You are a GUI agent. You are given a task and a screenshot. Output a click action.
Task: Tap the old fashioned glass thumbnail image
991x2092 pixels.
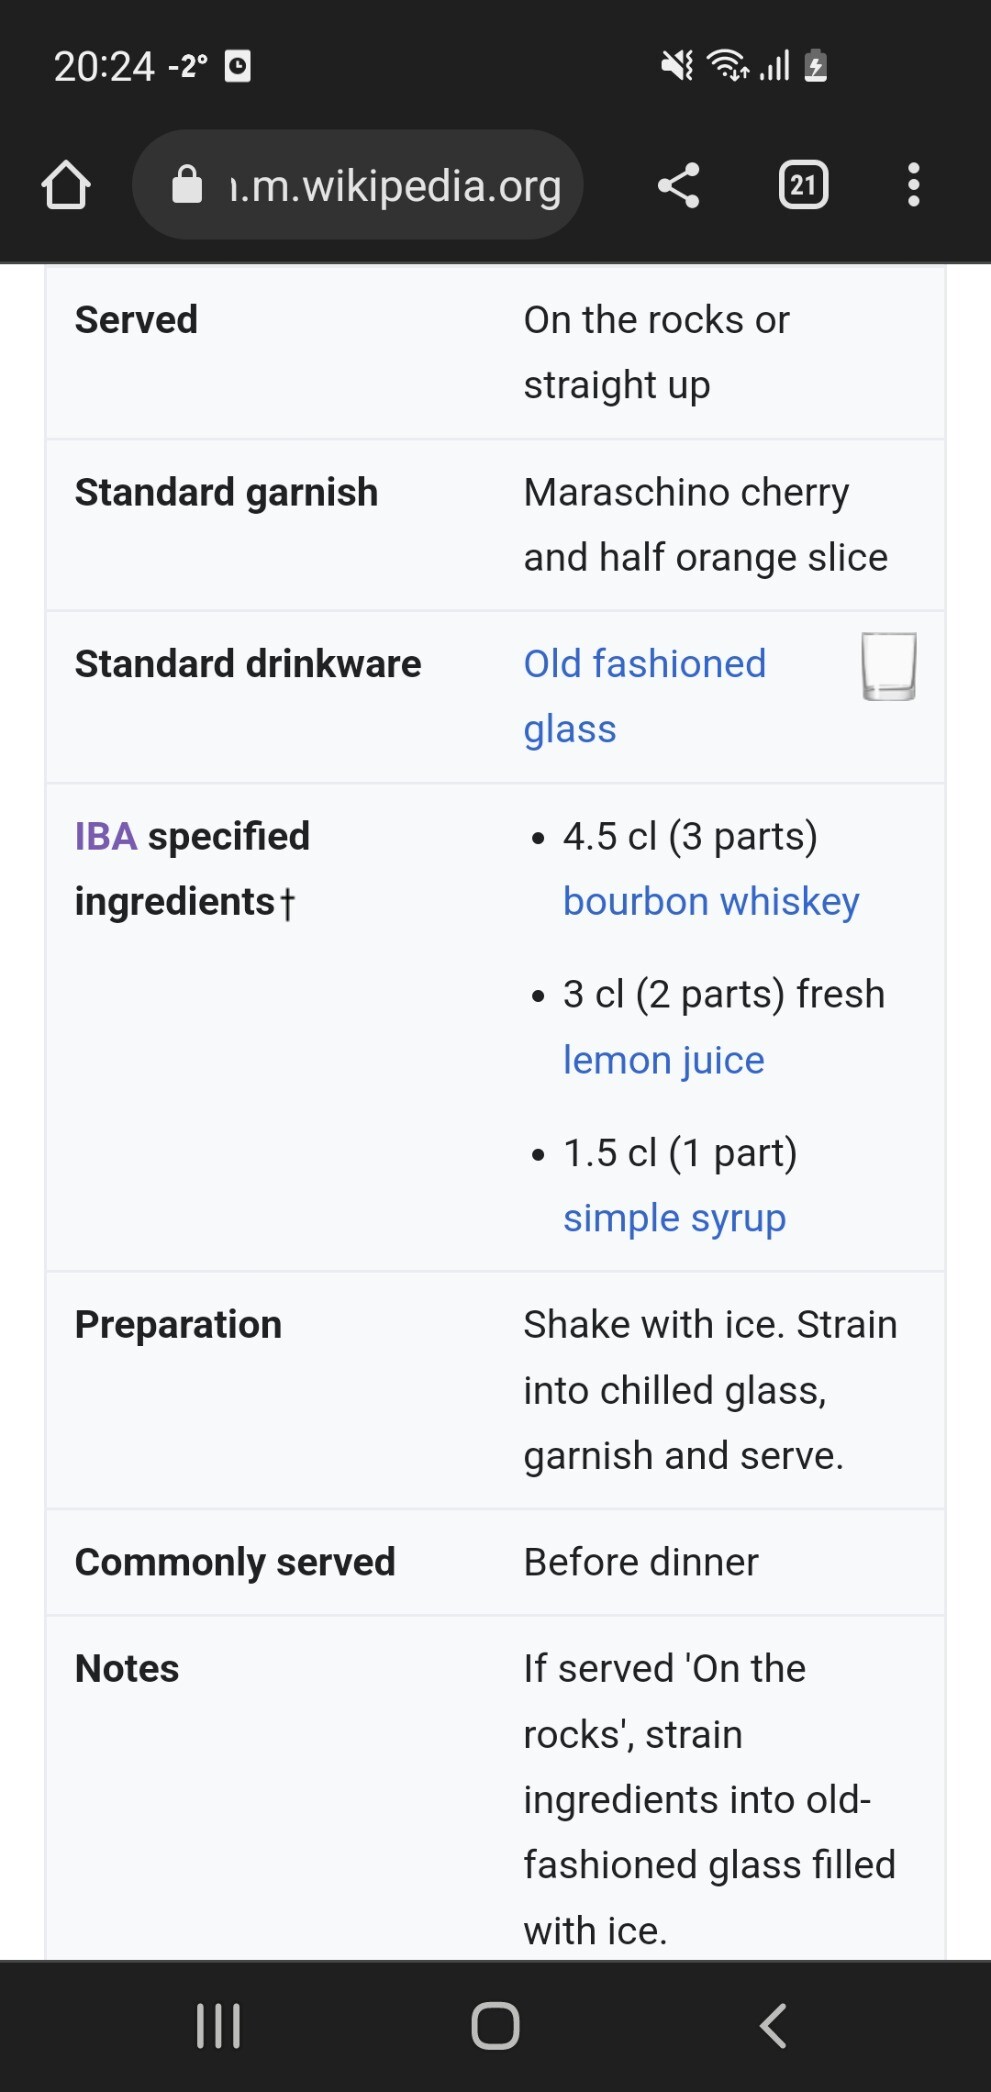pyautogui.click(x=888, y=666)
